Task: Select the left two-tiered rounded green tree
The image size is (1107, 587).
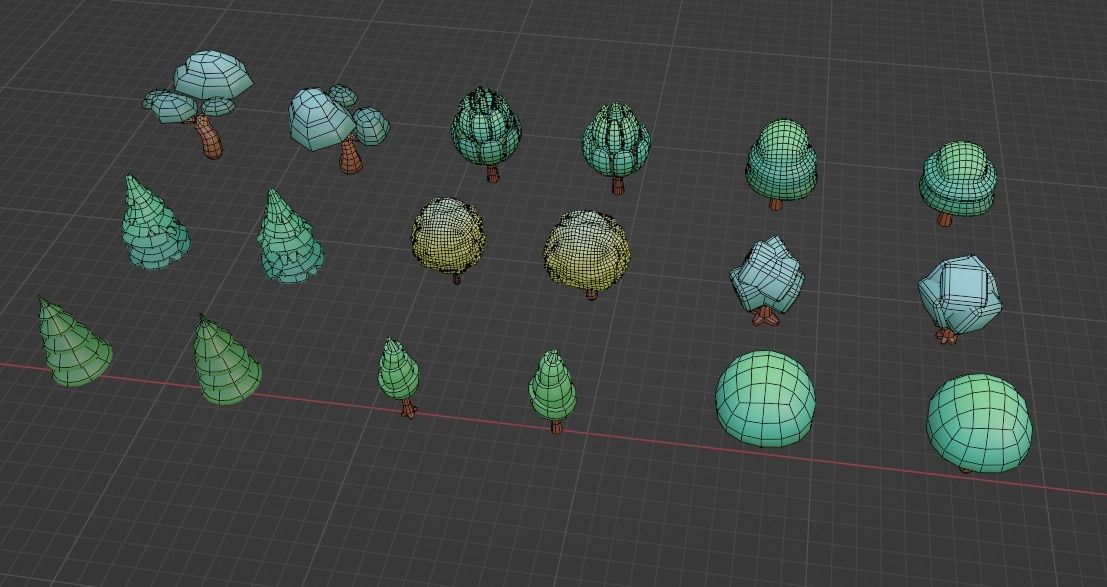Action: (x=781, y=165)
